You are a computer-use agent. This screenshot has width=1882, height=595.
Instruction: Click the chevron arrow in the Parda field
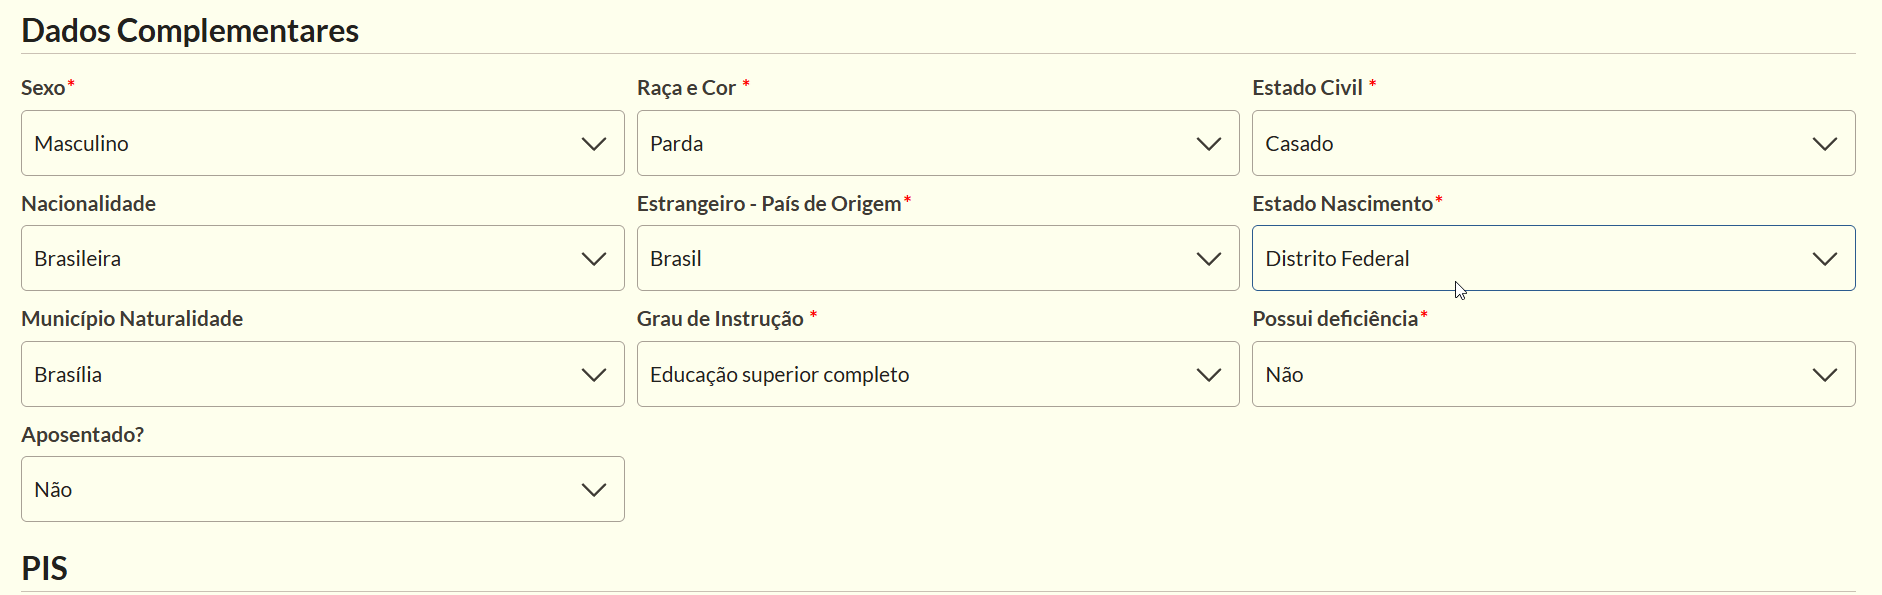[x=1209, y=144]
